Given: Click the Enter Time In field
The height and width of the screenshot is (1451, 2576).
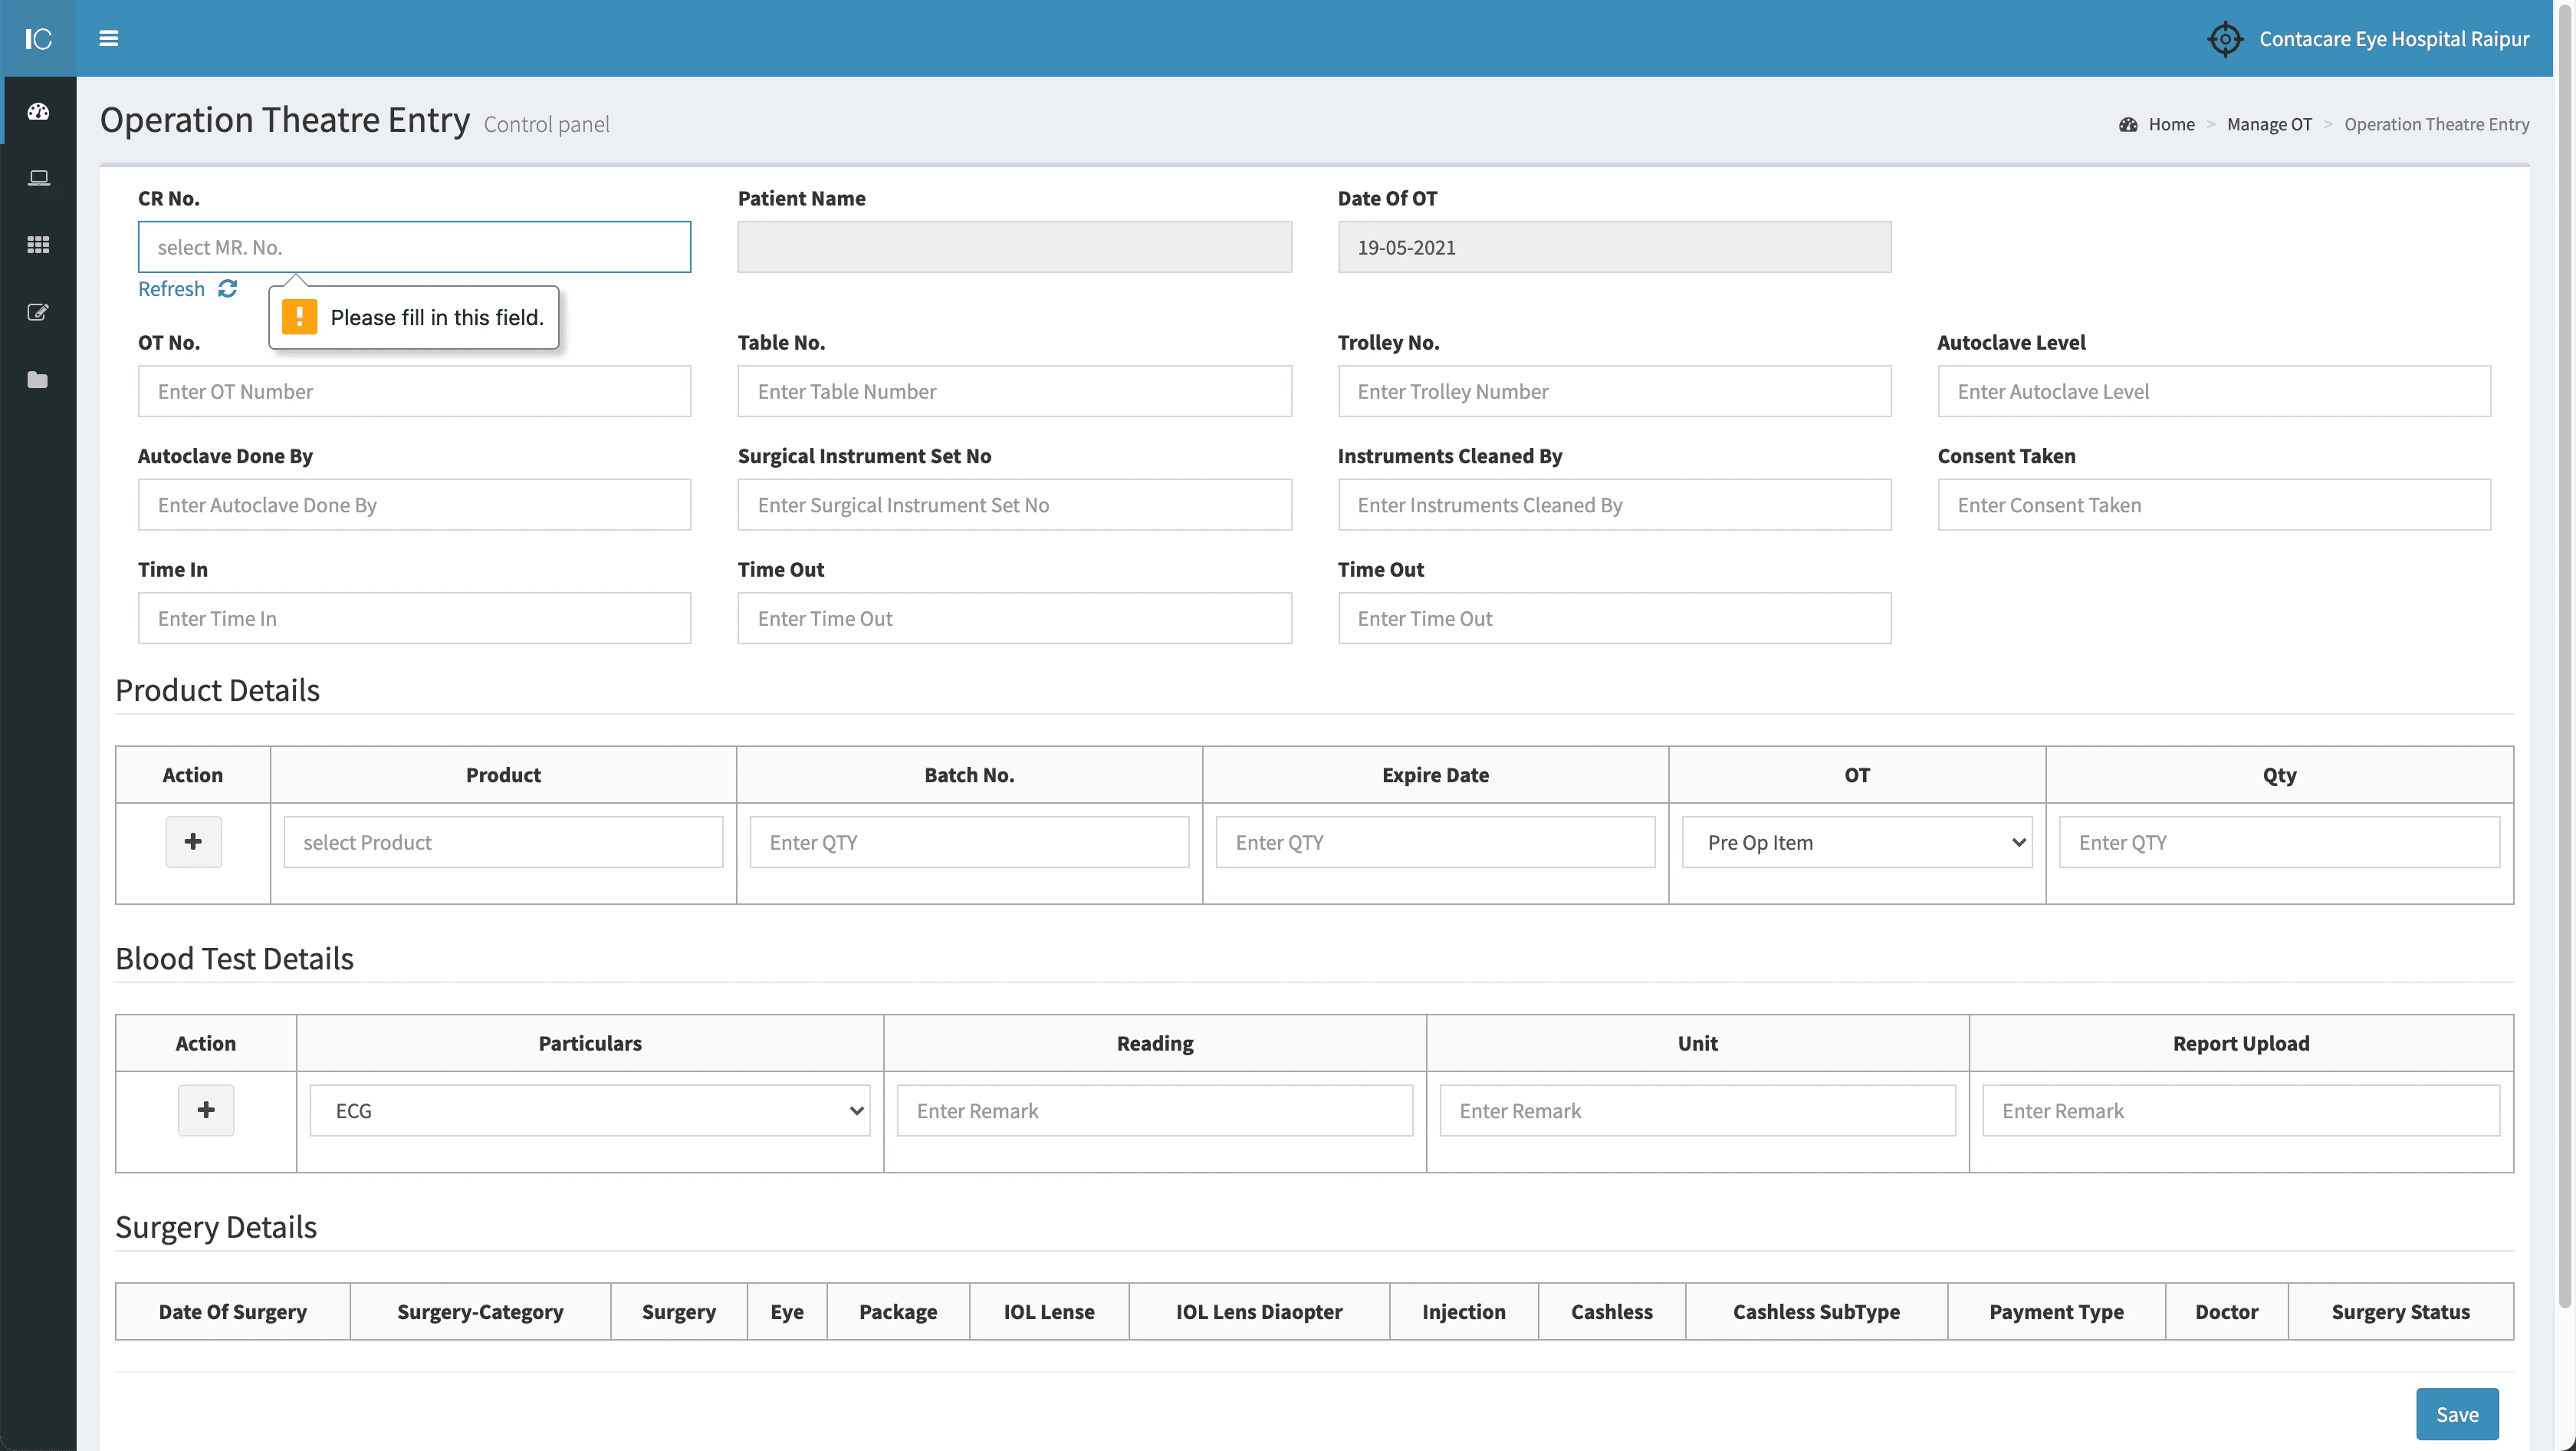Looking at the screenshot, I should pos(414,618).
